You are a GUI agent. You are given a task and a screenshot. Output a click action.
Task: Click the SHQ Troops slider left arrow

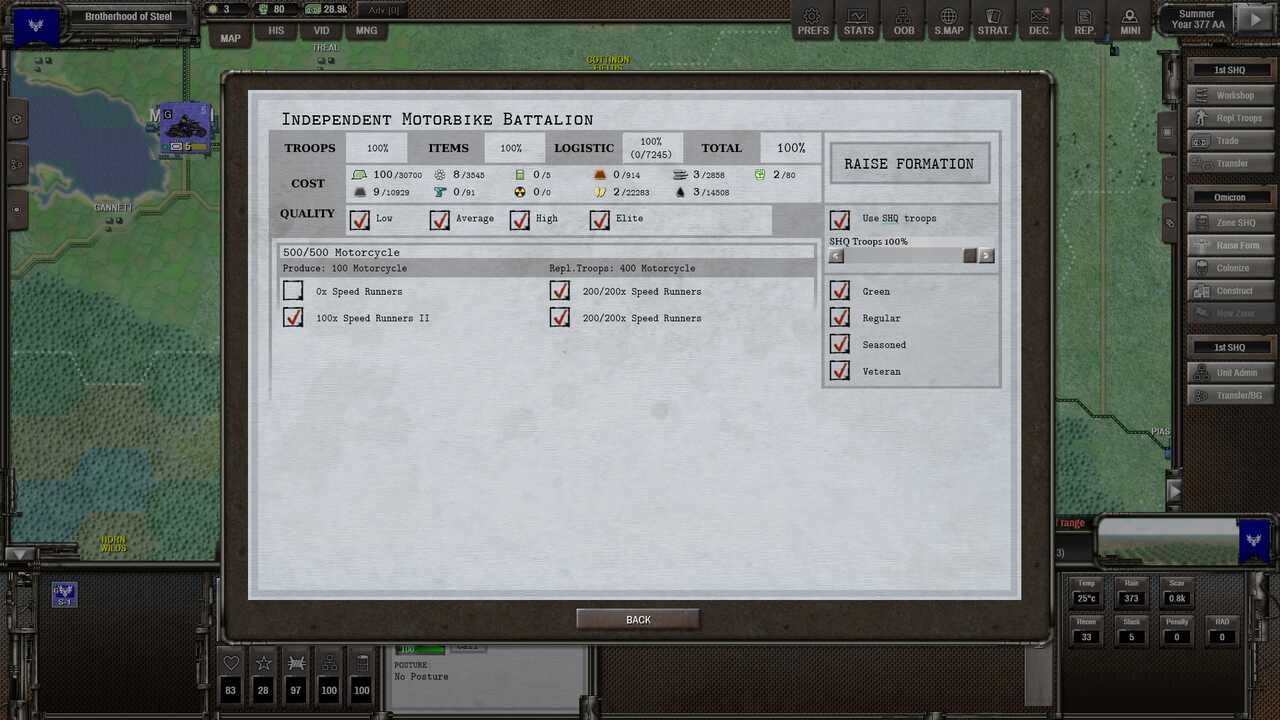837,256
